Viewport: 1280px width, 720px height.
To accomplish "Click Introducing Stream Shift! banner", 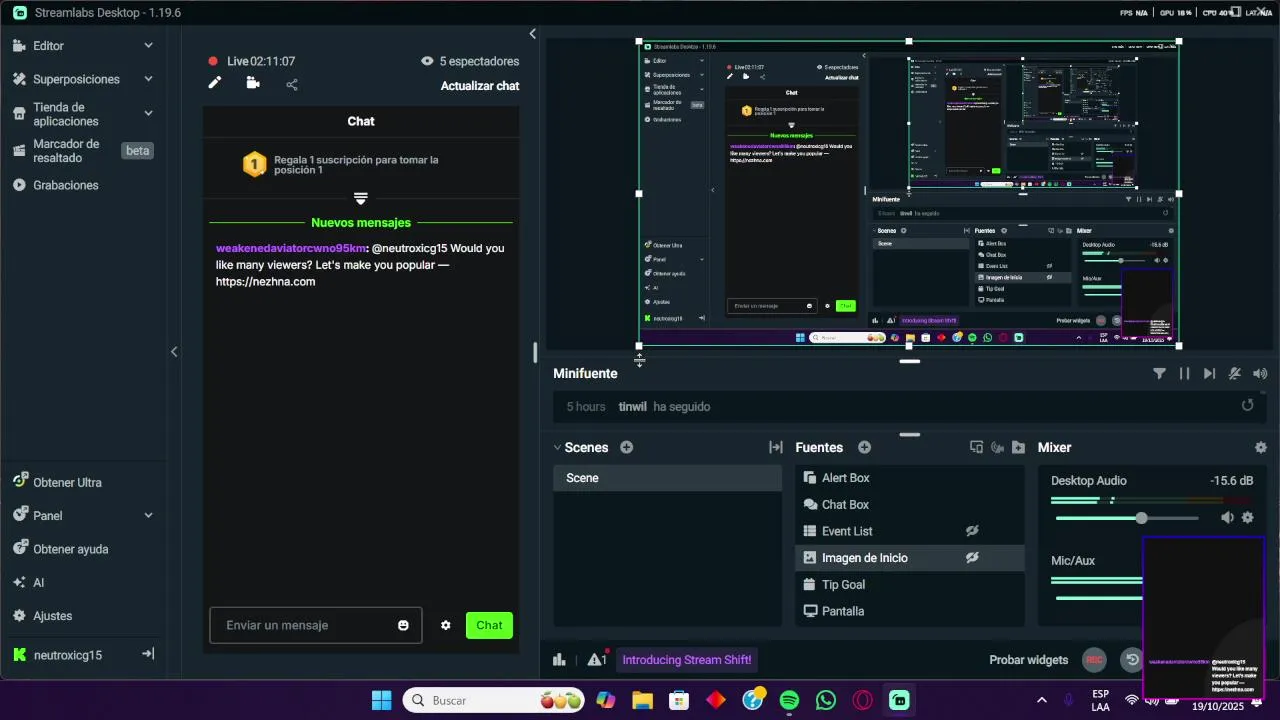I will tap(687, 660).
